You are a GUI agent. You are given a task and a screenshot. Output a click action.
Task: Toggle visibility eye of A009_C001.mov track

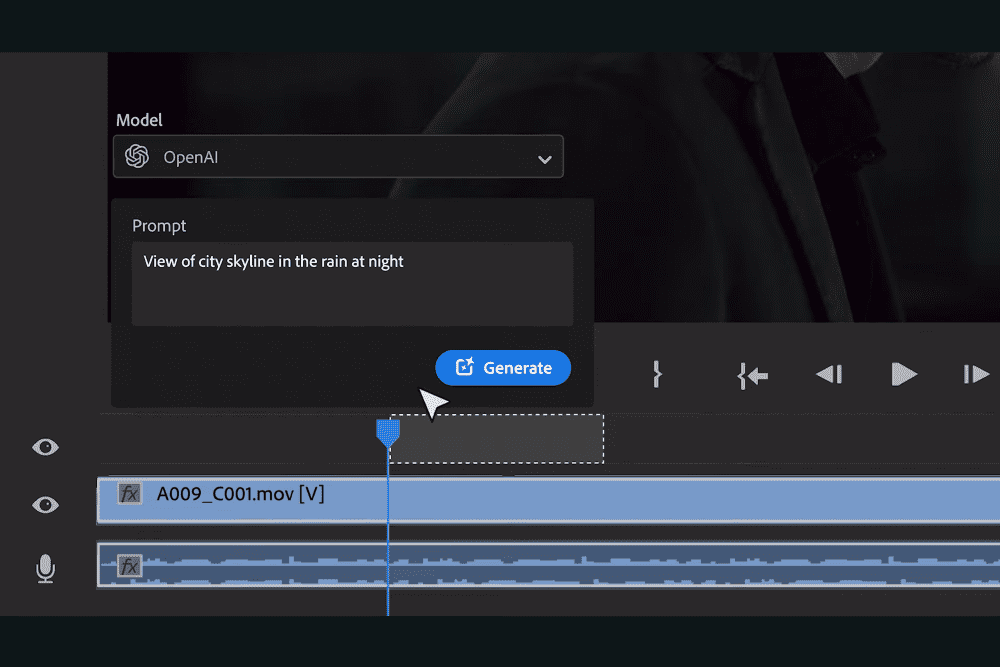point(45,505)
